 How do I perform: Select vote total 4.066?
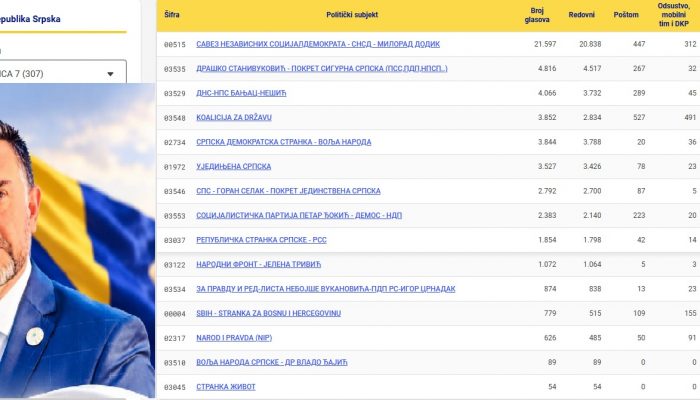click(547, 93)
